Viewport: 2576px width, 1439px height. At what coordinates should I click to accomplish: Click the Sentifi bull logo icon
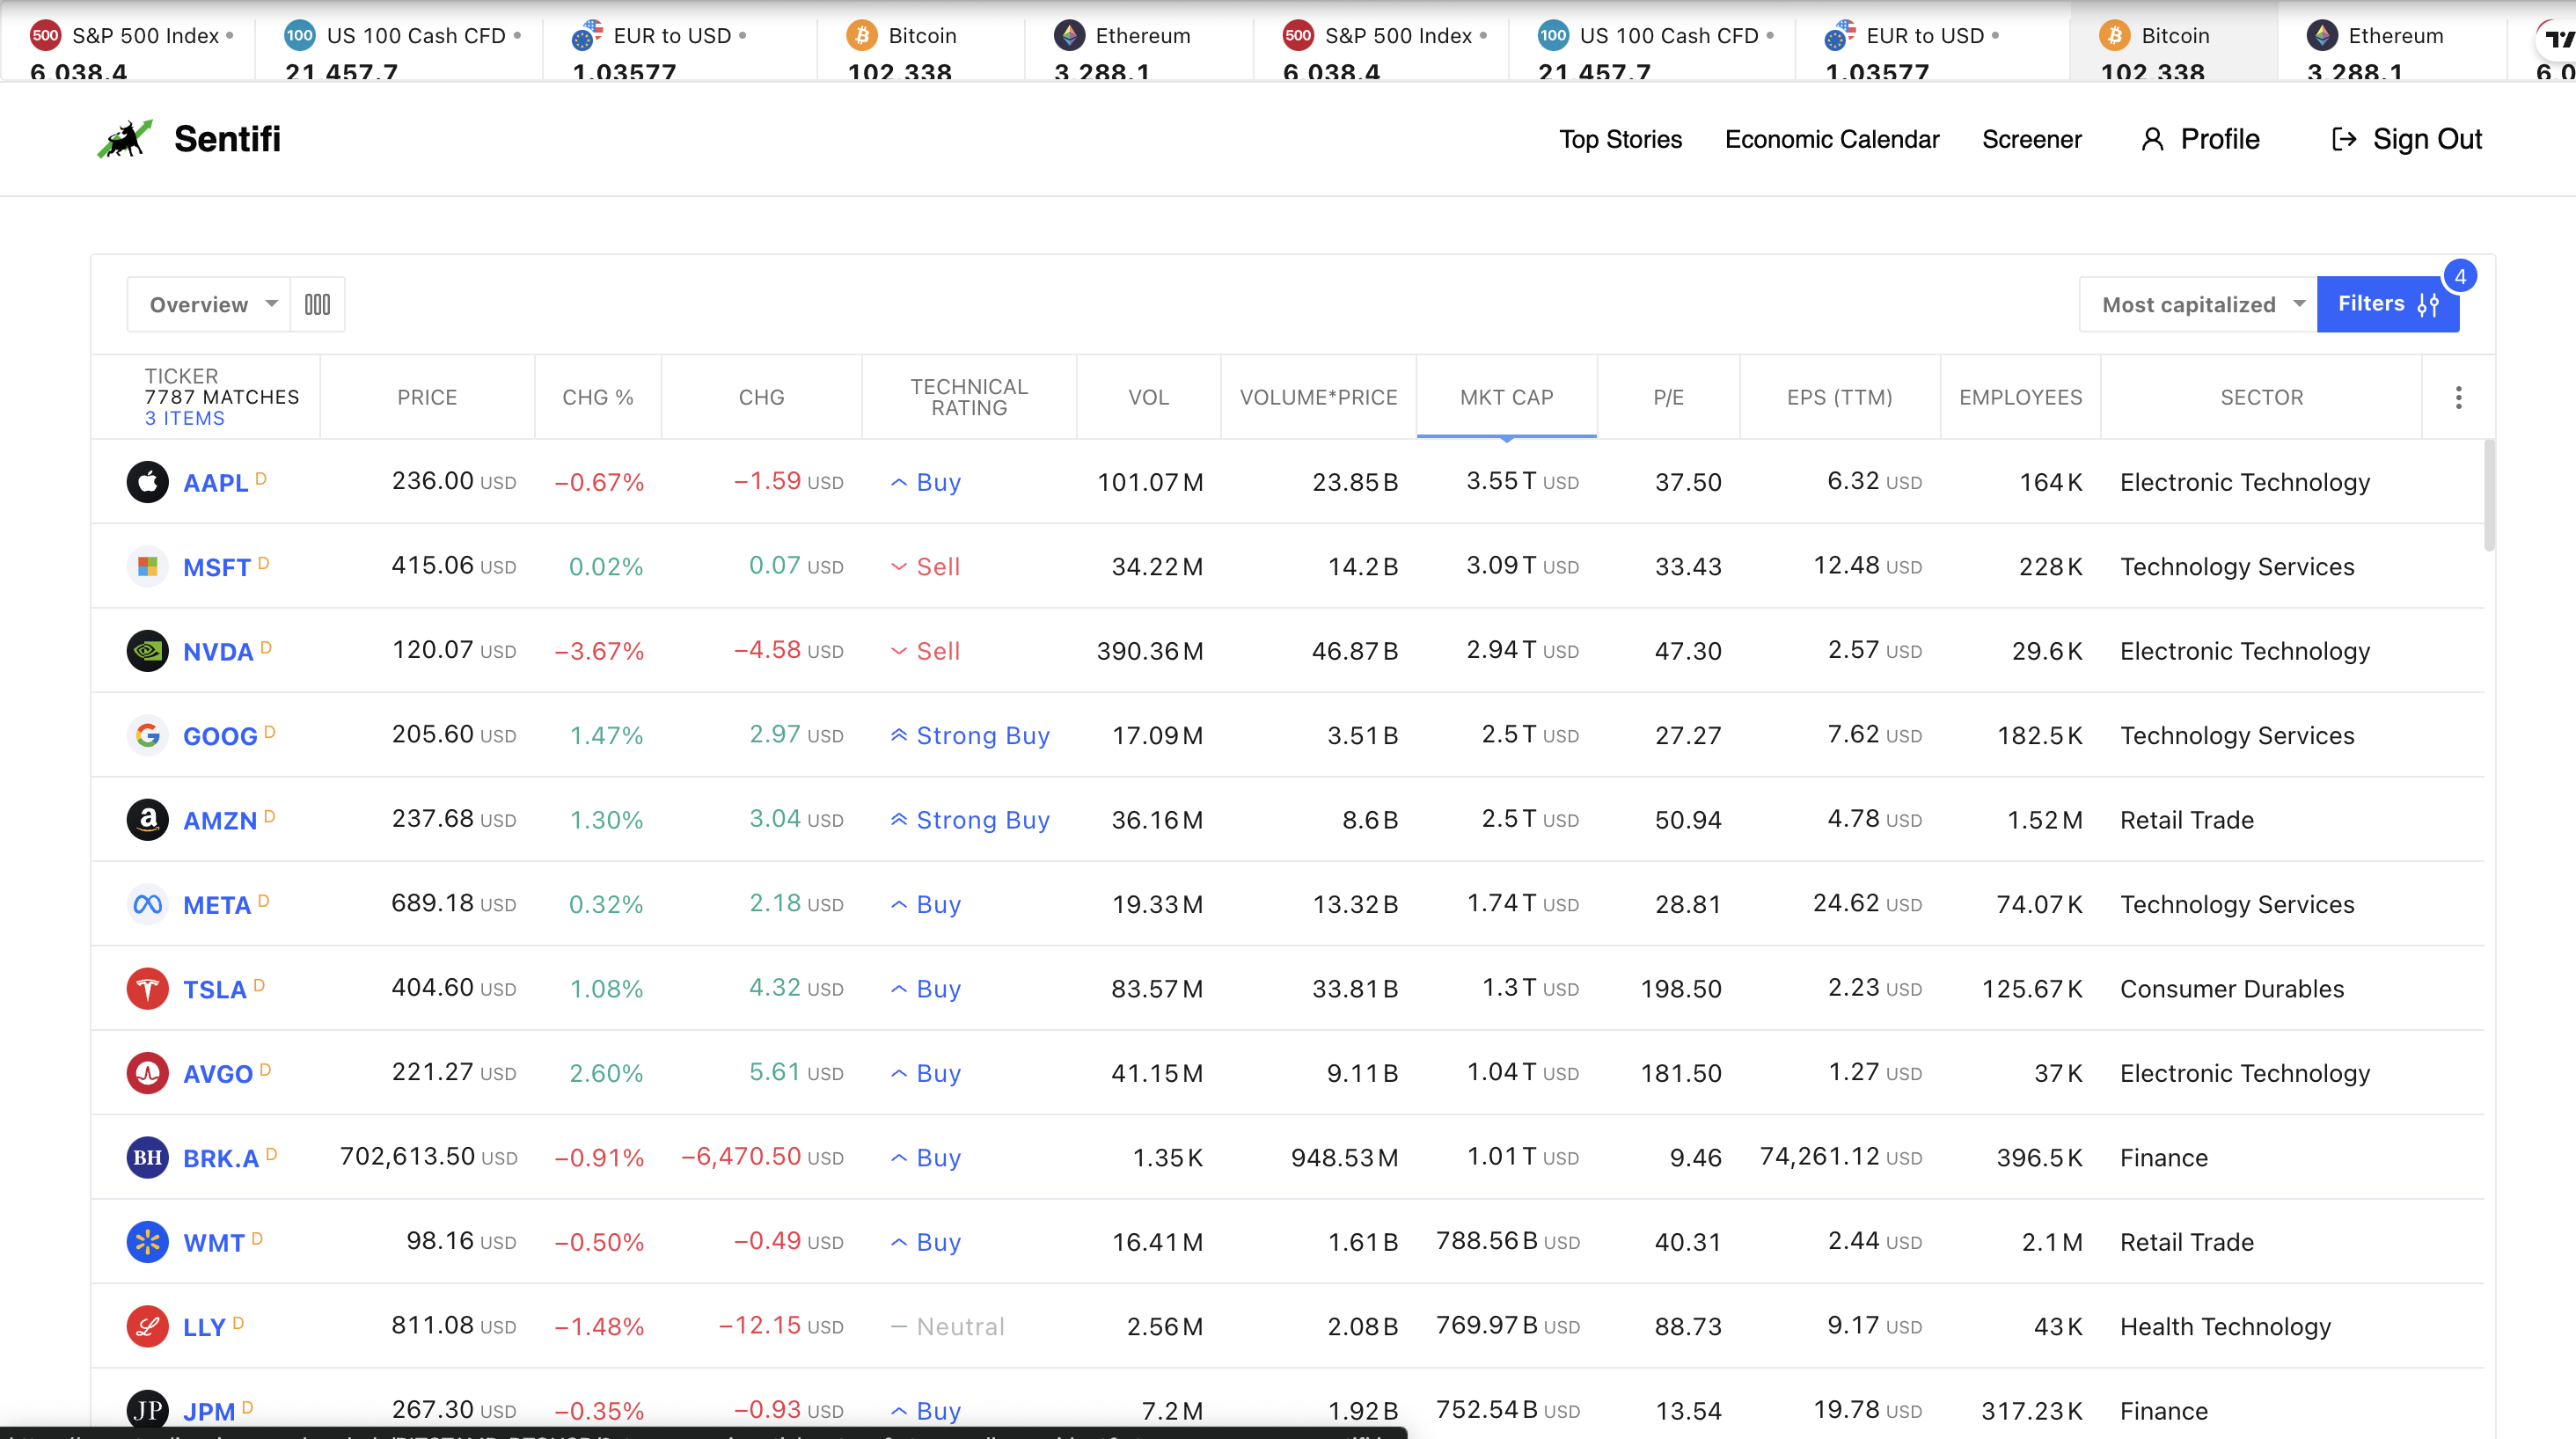pyautogui.click(x=125, y=139)
